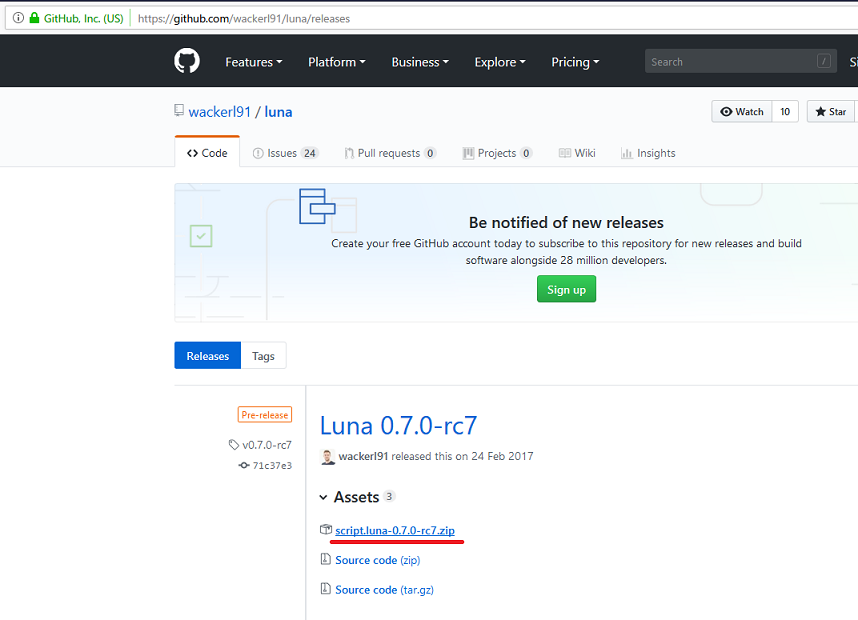Image resolution: width=858 pixels, height=620 pixels.
Task: Switch to the Code tab
Action: [207, 153]
